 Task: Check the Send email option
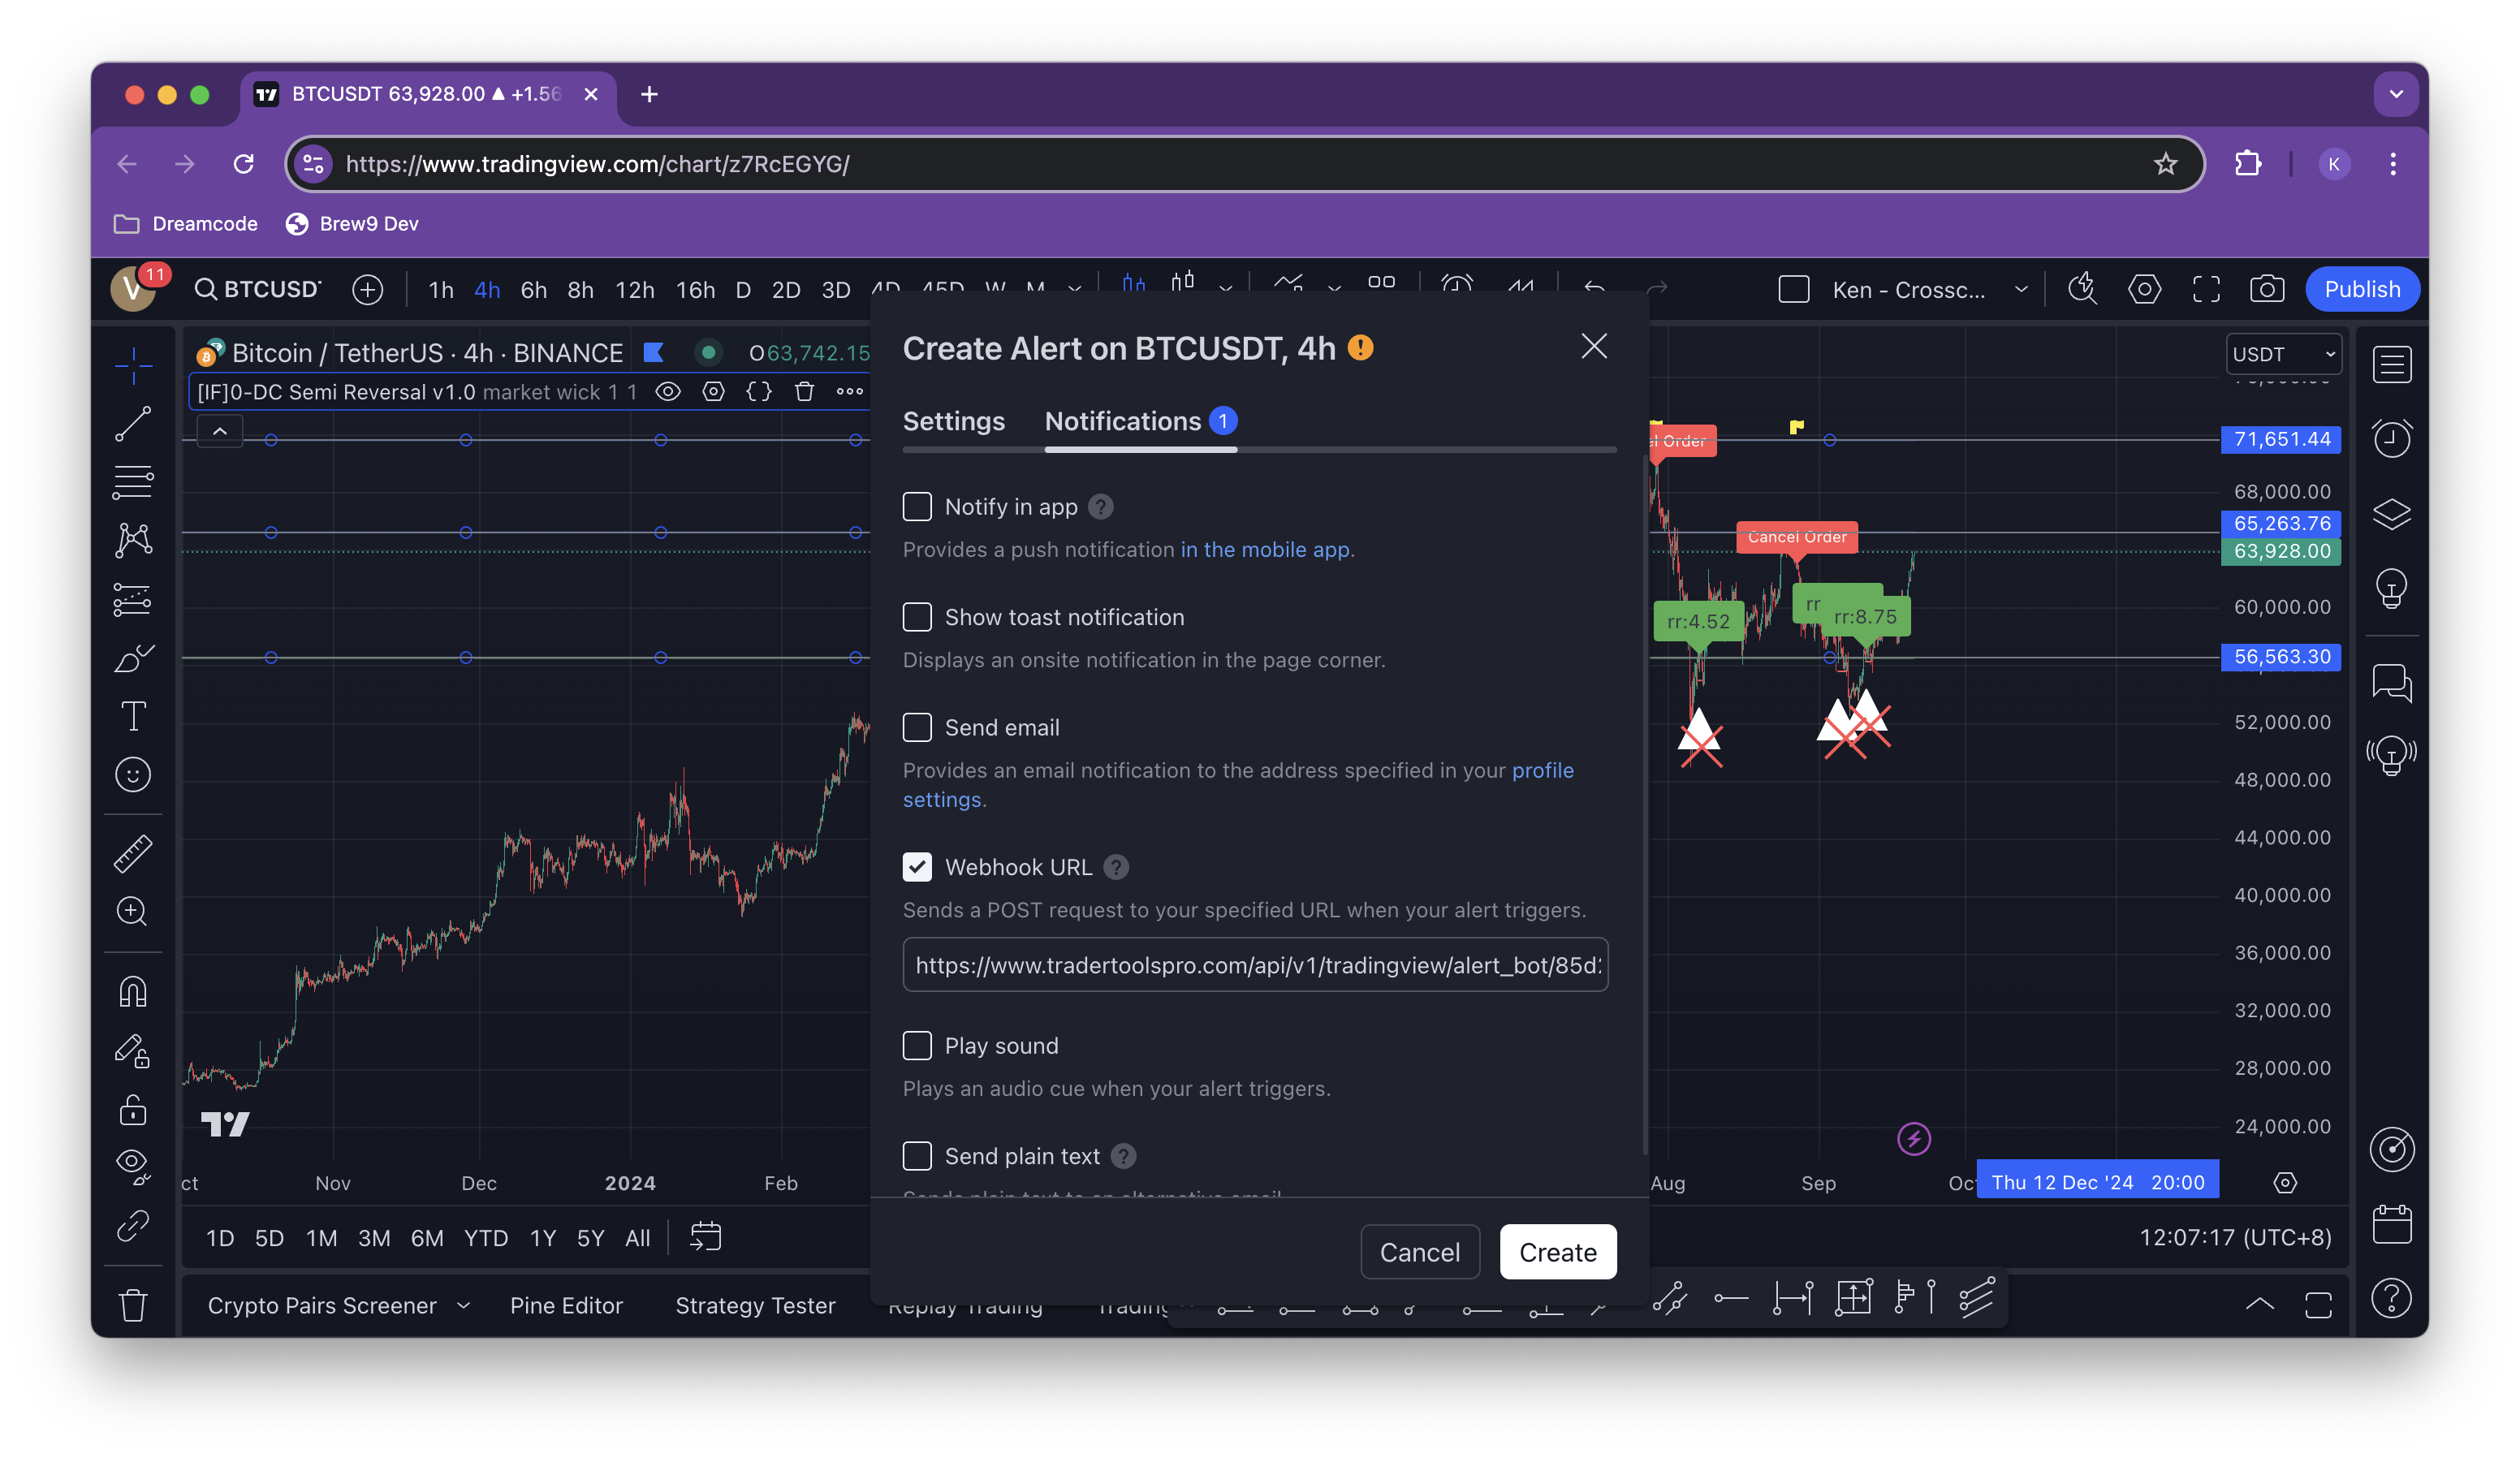pyautogui.click(x=917, y=727)
